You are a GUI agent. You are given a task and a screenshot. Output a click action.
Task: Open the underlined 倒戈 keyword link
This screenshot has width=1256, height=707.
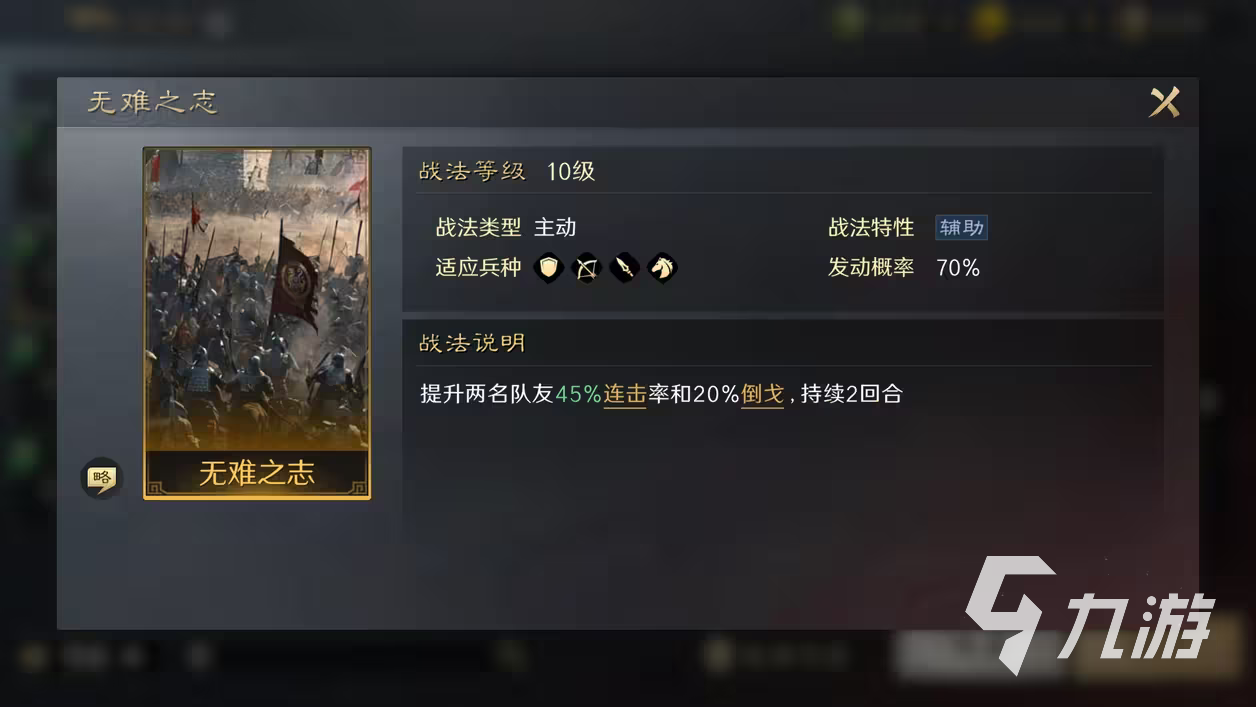coord(762,394)
